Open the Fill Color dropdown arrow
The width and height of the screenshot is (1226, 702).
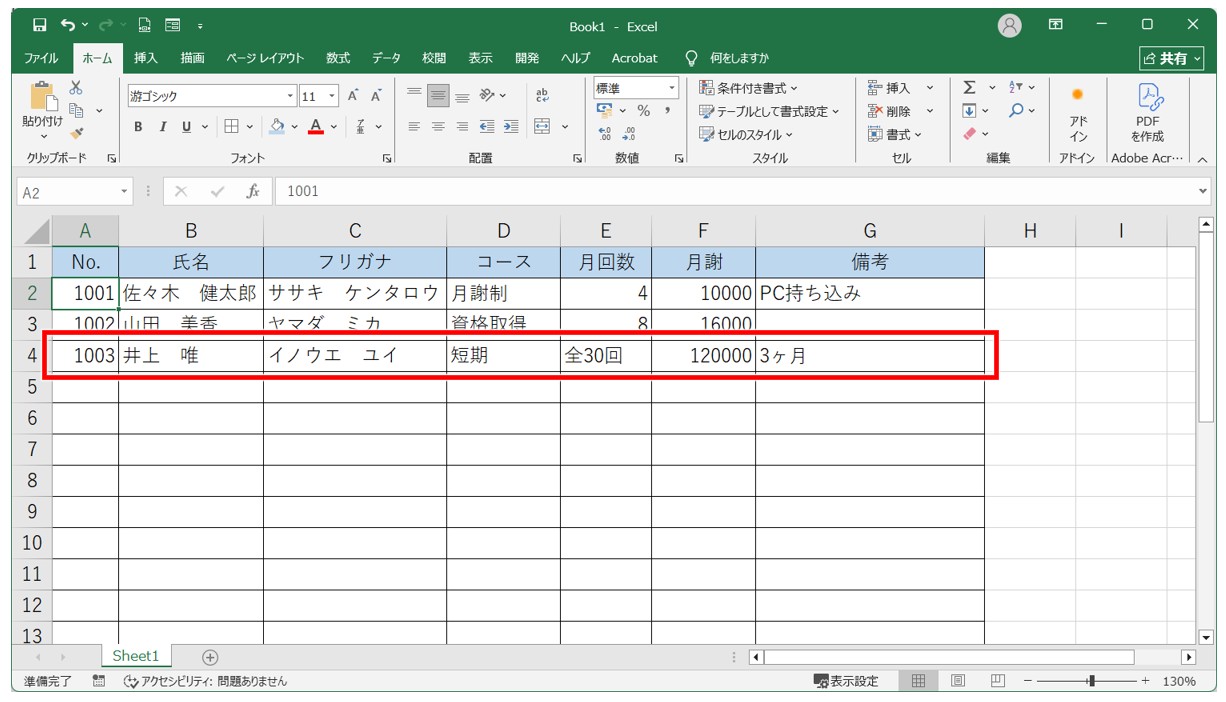294,127
